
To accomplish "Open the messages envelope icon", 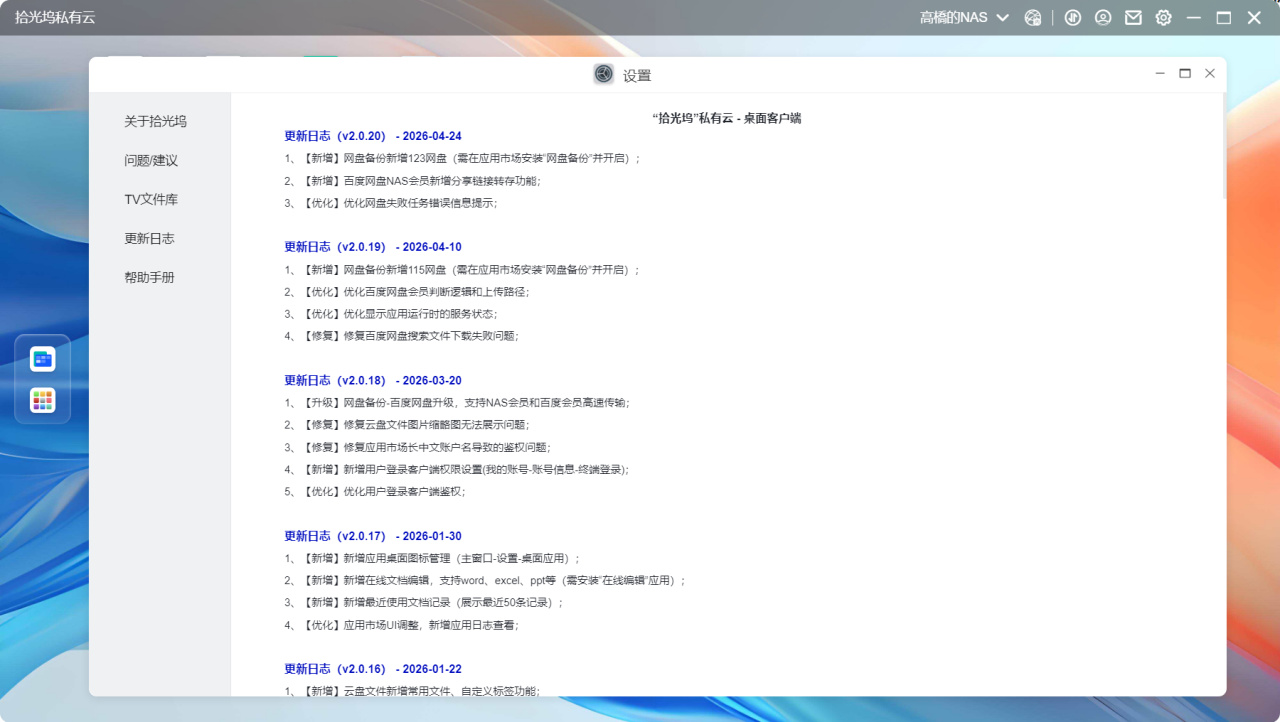I will 1133,18.
